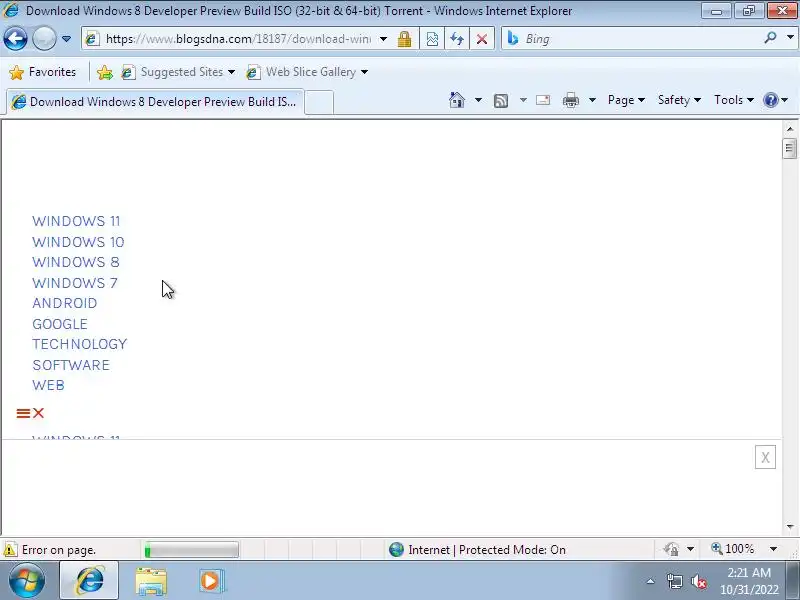The image size is (800, 600).
Task: Open the WINDOWS 11 link
Action: (76, 221)
